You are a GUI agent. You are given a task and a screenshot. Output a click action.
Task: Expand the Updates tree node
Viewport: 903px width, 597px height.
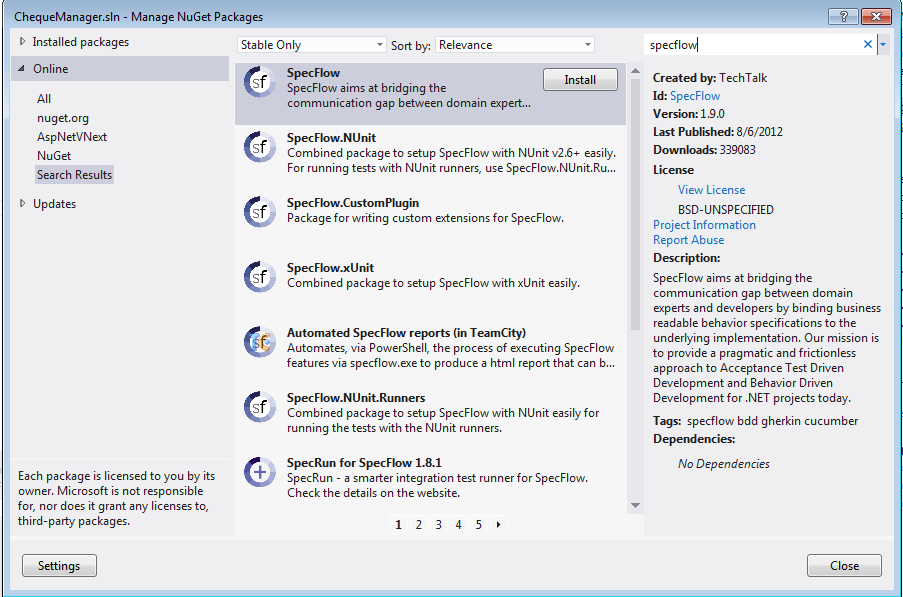point(22,203)
